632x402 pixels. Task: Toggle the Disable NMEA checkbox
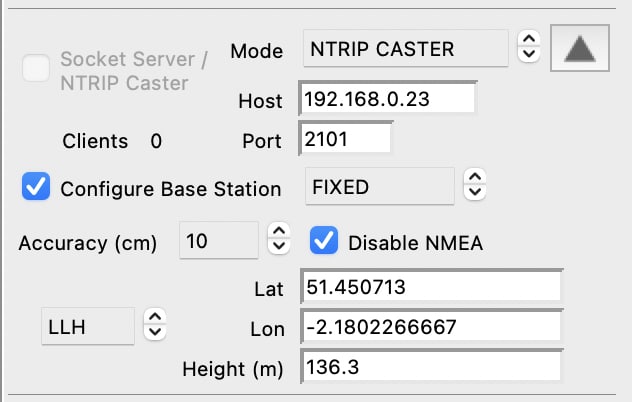click(324, 240)
